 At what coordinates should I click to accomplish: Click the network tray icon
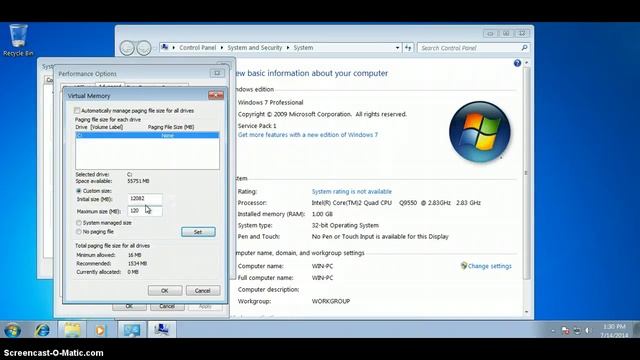click(x=577, y=331)
